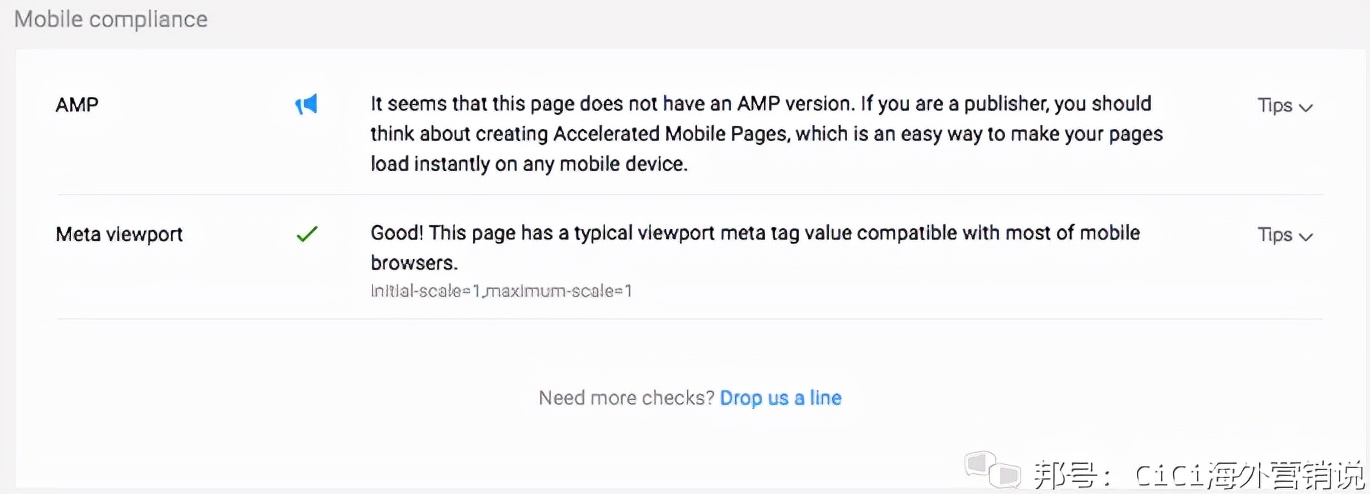
Task: Click the blue megaphone icon beside AMP
Action: (306, 104)
